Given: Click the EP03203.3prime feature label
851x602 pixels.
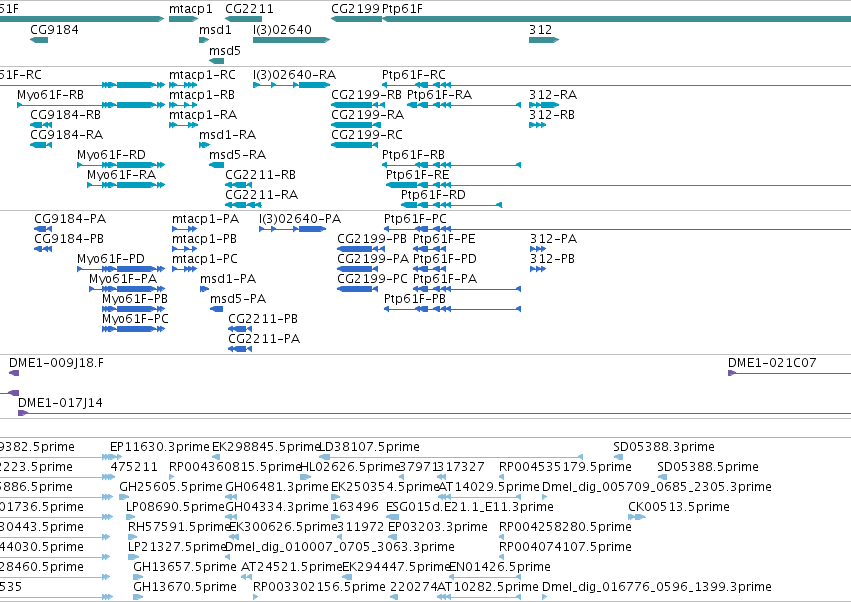Looking at the screenshot, I should [x=437, y=527].
